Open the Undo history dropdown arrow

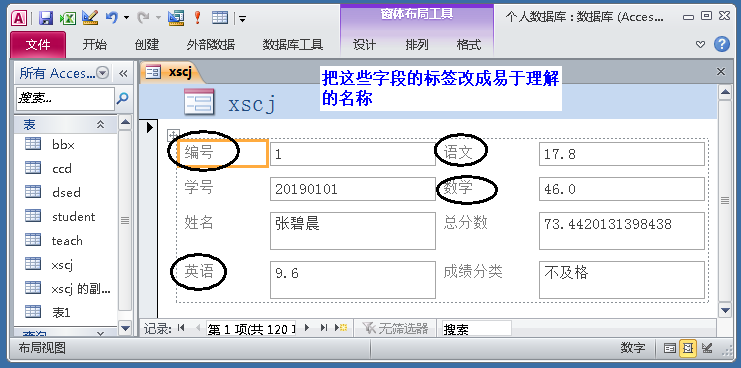(x=126, y=18)
